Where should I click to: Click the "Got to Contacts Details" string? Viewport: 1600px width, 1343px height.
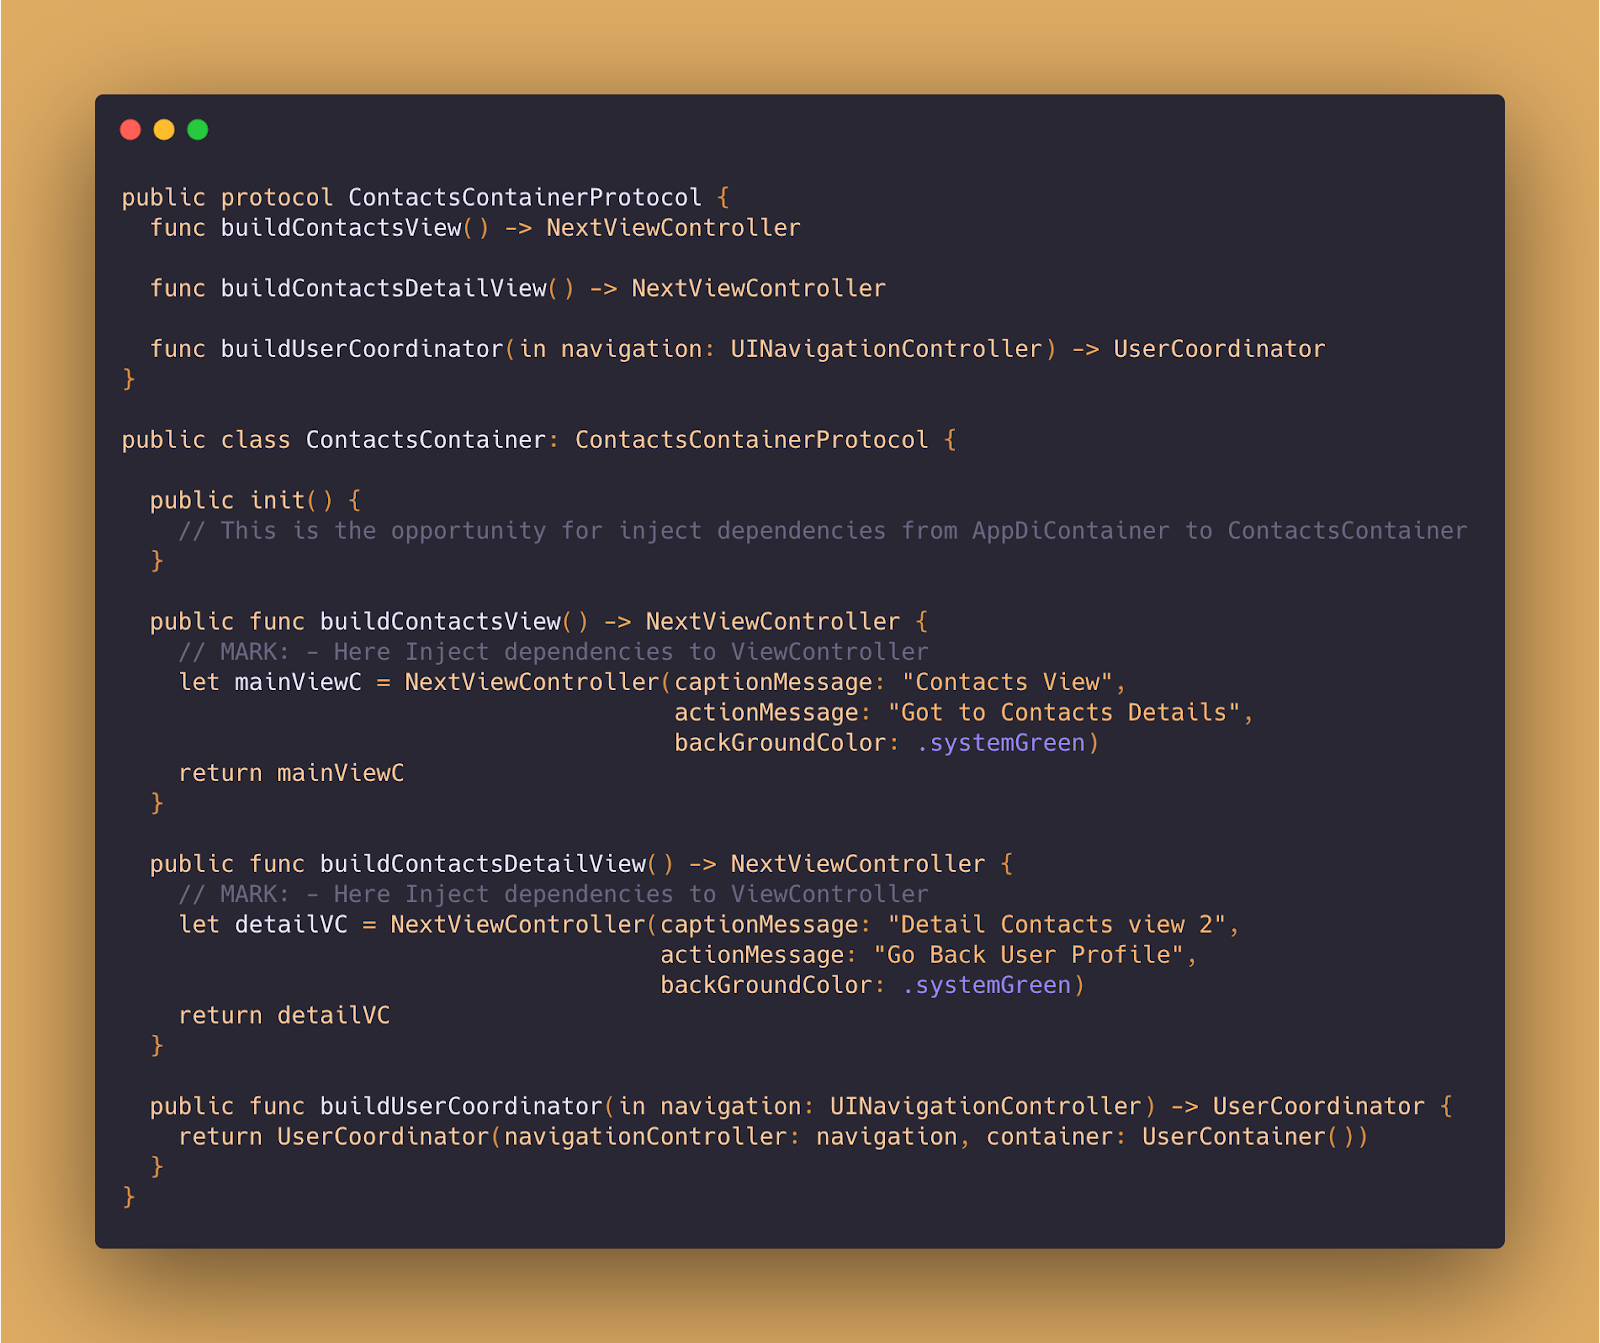pyautogui.click(x=1064, y=712)
